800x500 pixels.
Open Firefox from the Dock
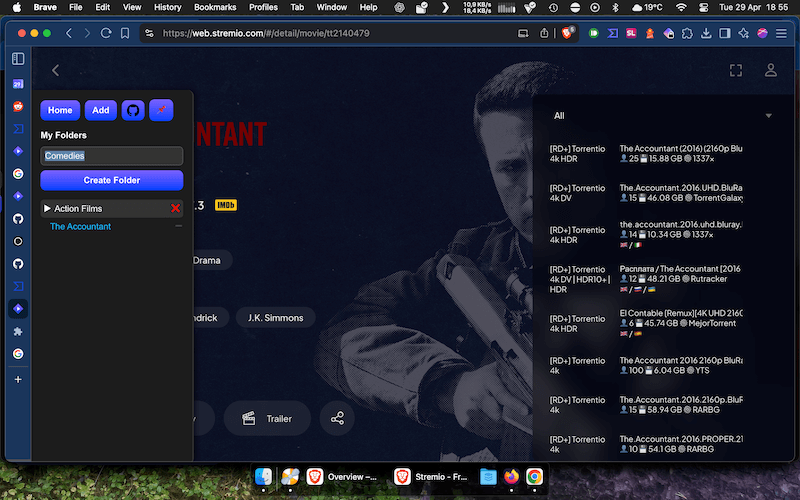pyautogui.click(x=511, y=477)
